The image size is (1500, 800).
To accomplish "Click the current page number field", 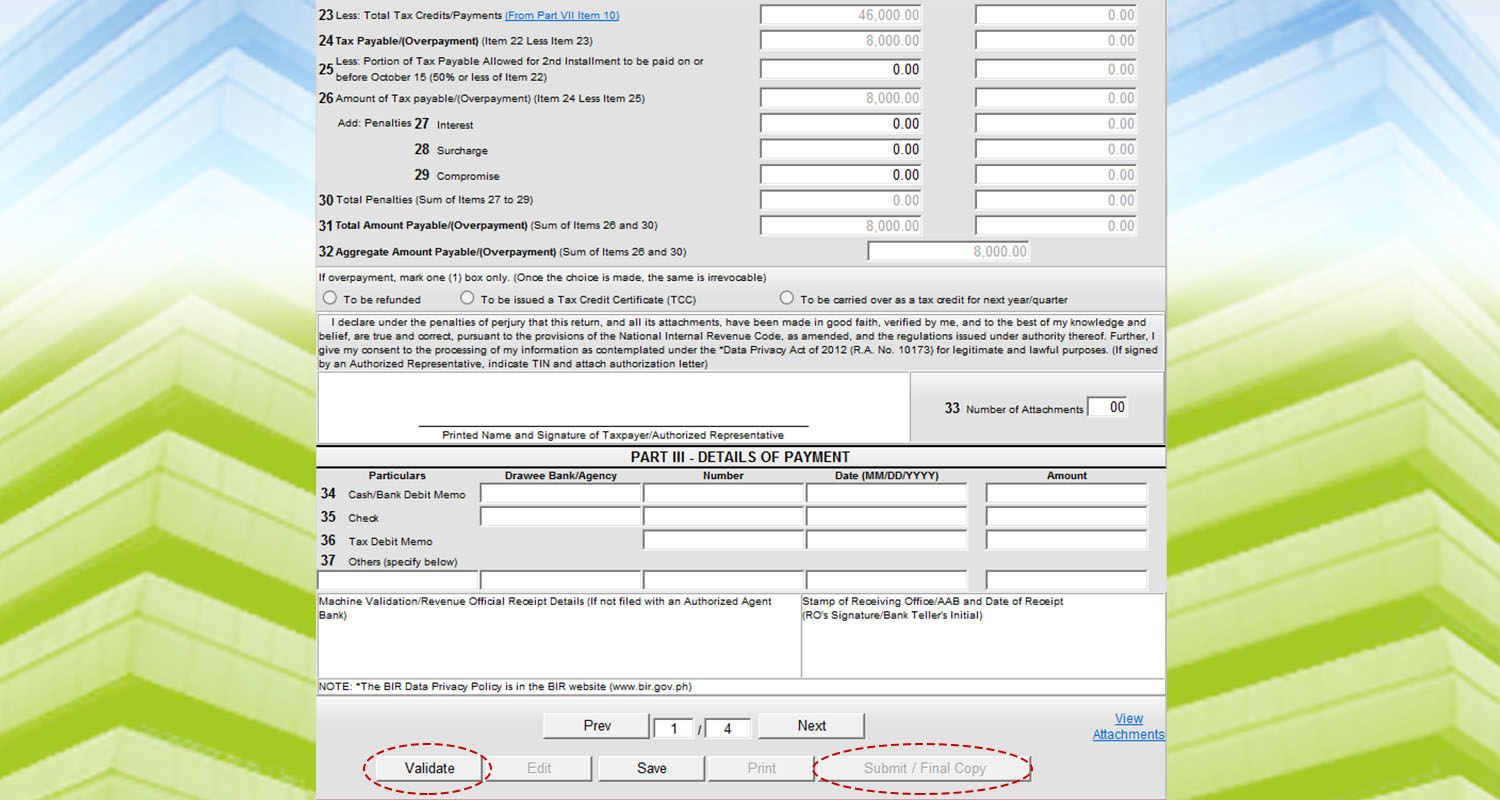I will tap(674, 728).
